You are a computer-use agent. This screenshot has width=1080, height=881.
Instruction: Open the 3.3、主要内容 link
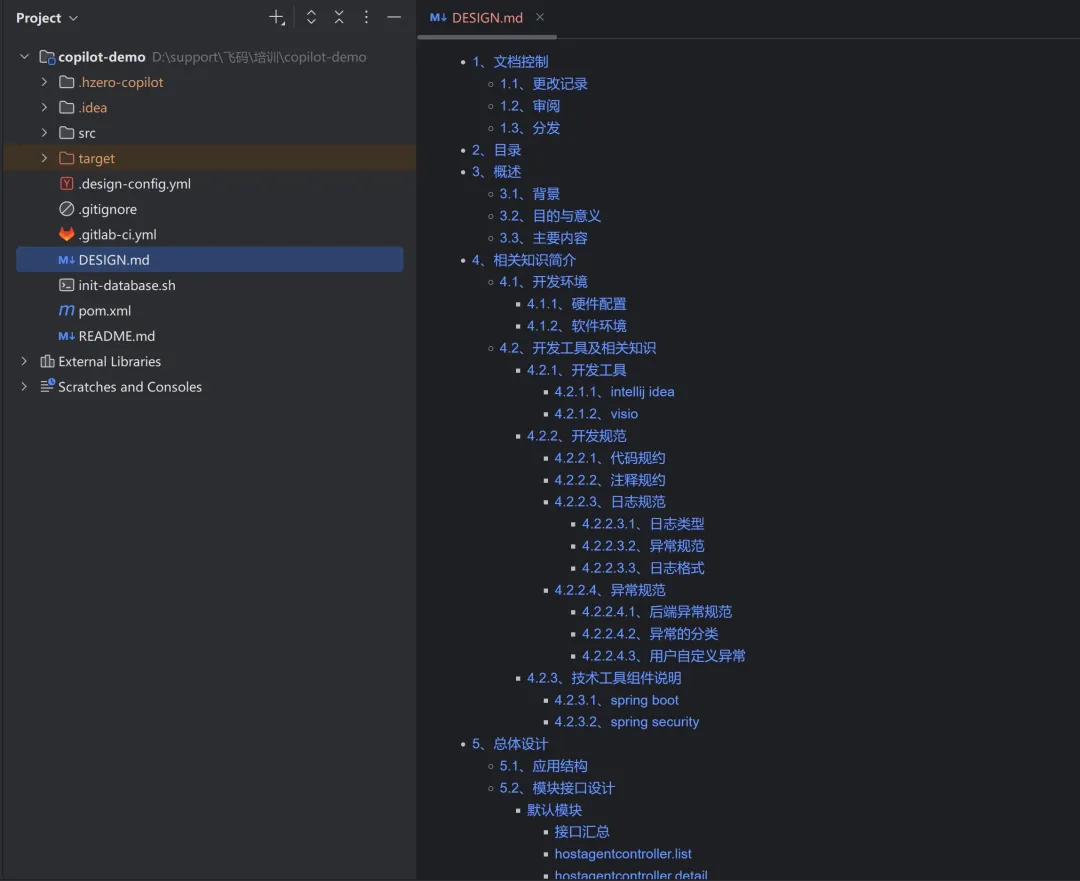click(543, 238)
